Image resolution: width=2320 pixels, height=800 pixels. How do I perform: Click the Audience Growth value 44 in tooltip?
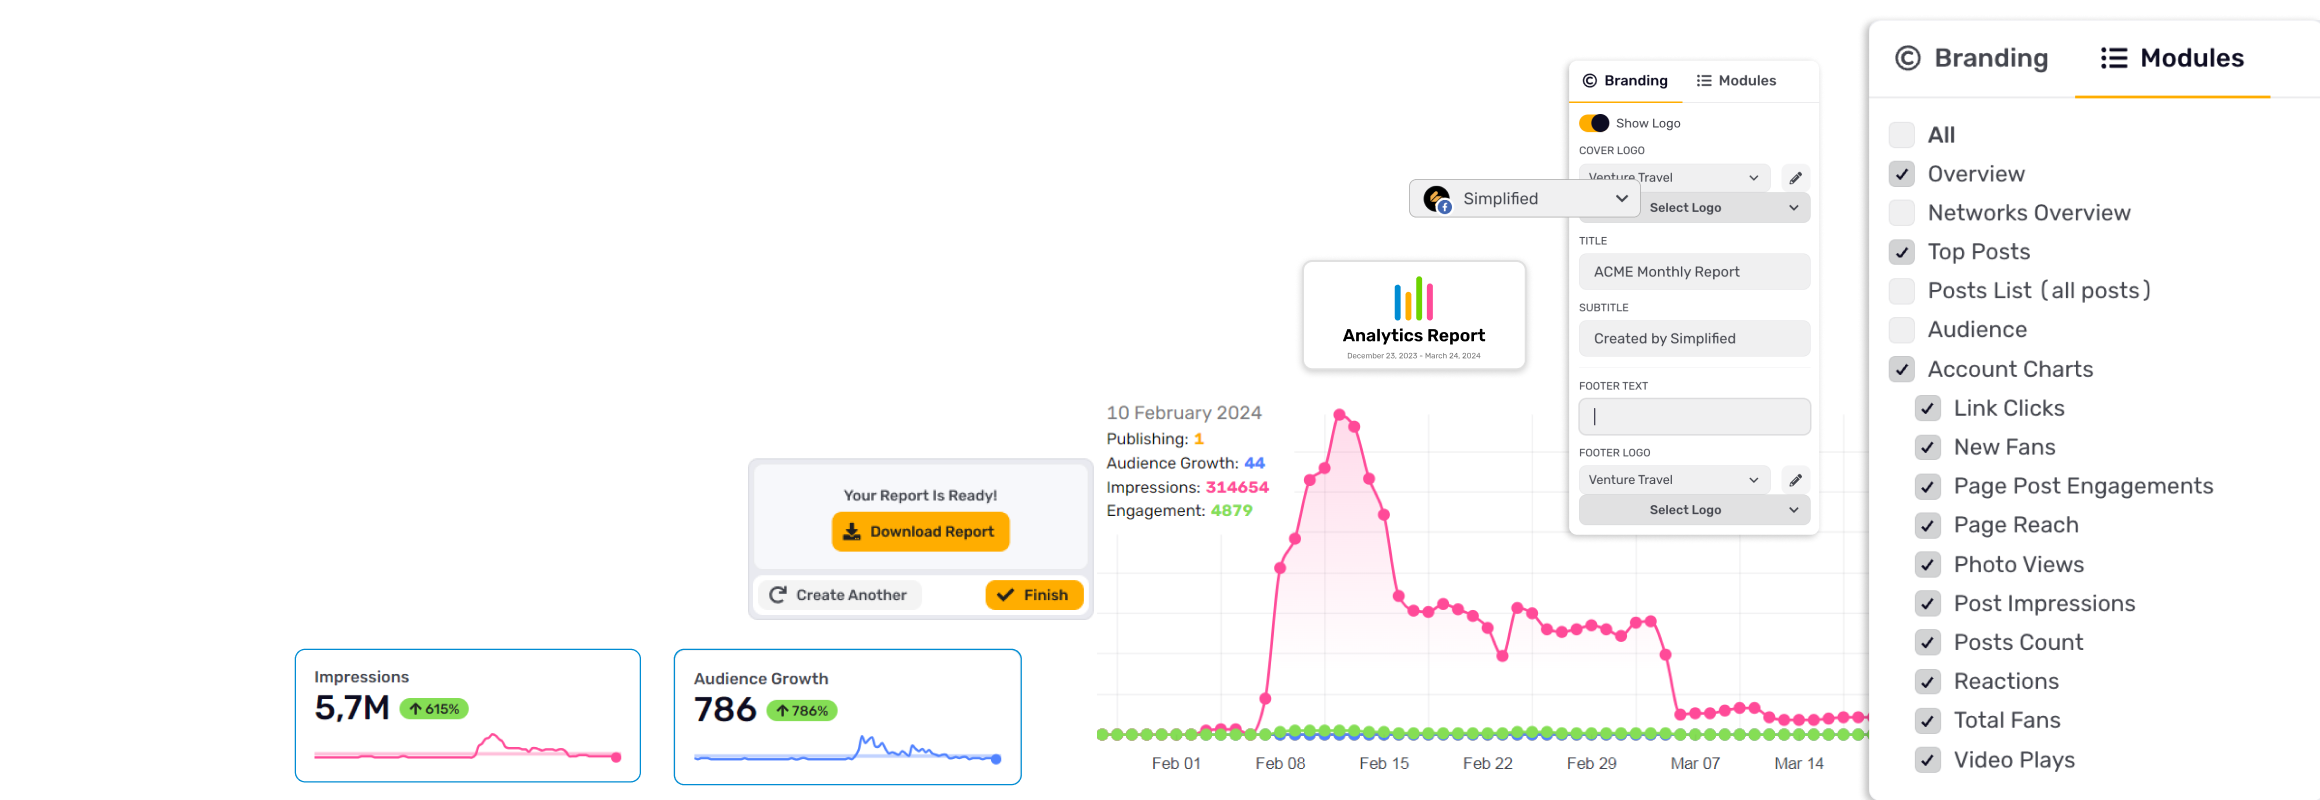pos(1254,464)
